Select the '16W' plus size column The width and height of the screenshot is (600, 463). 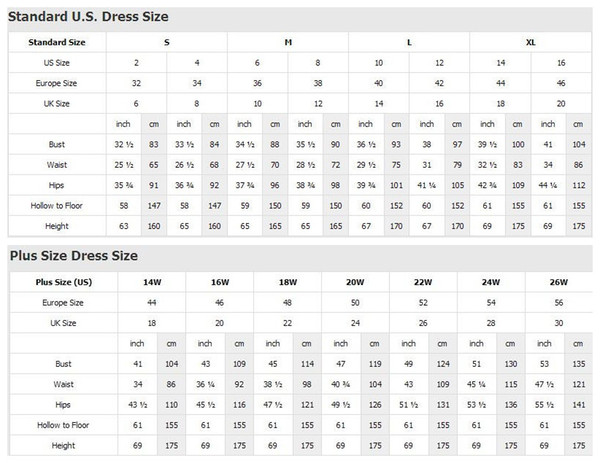(219, 281)
